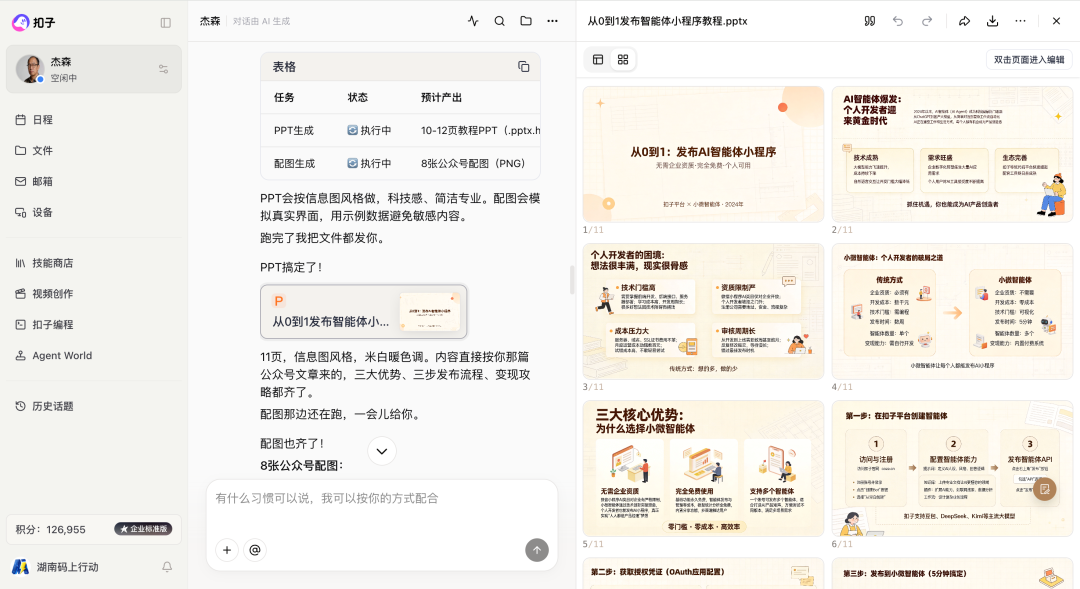Copy the 表格 using copy icon

click(523, 67)
